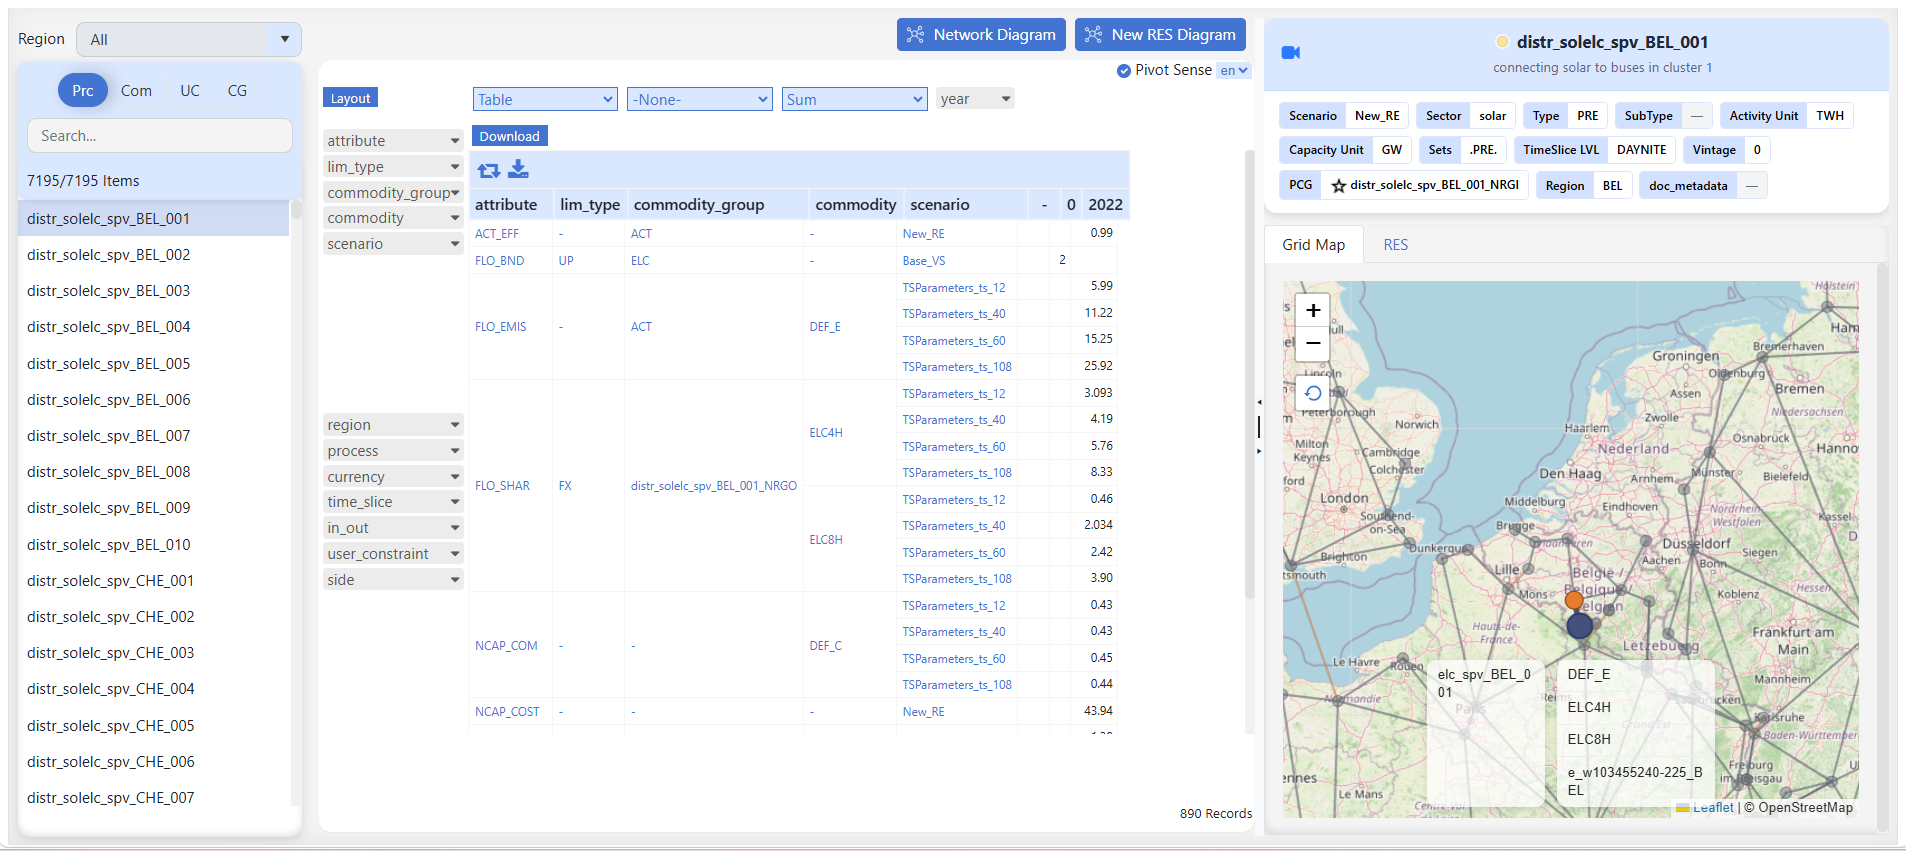Select the dark blue circle marker on the map
The height and width of the screenshot is (851, 1906).
1580,626
